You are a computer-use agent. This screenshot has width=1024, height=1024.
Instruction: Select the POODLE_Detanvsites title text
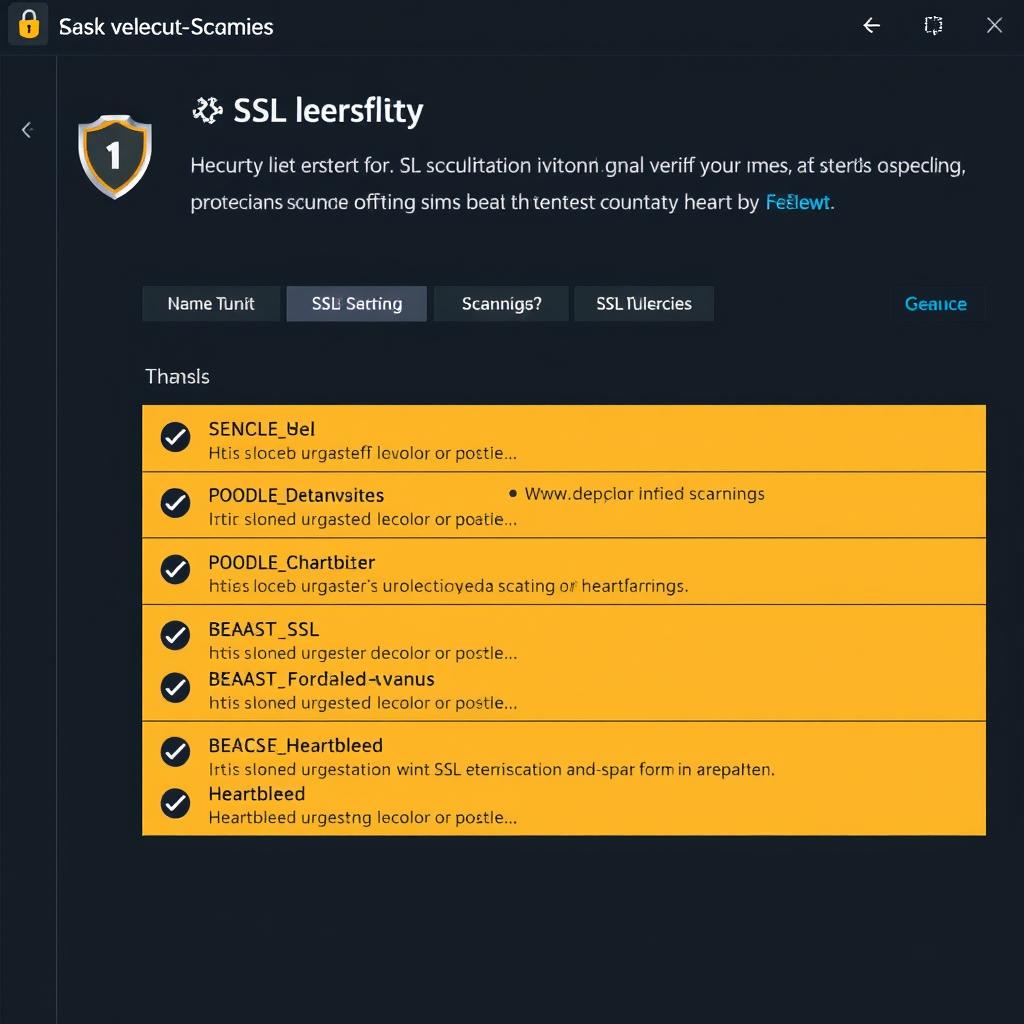(296, 496)
